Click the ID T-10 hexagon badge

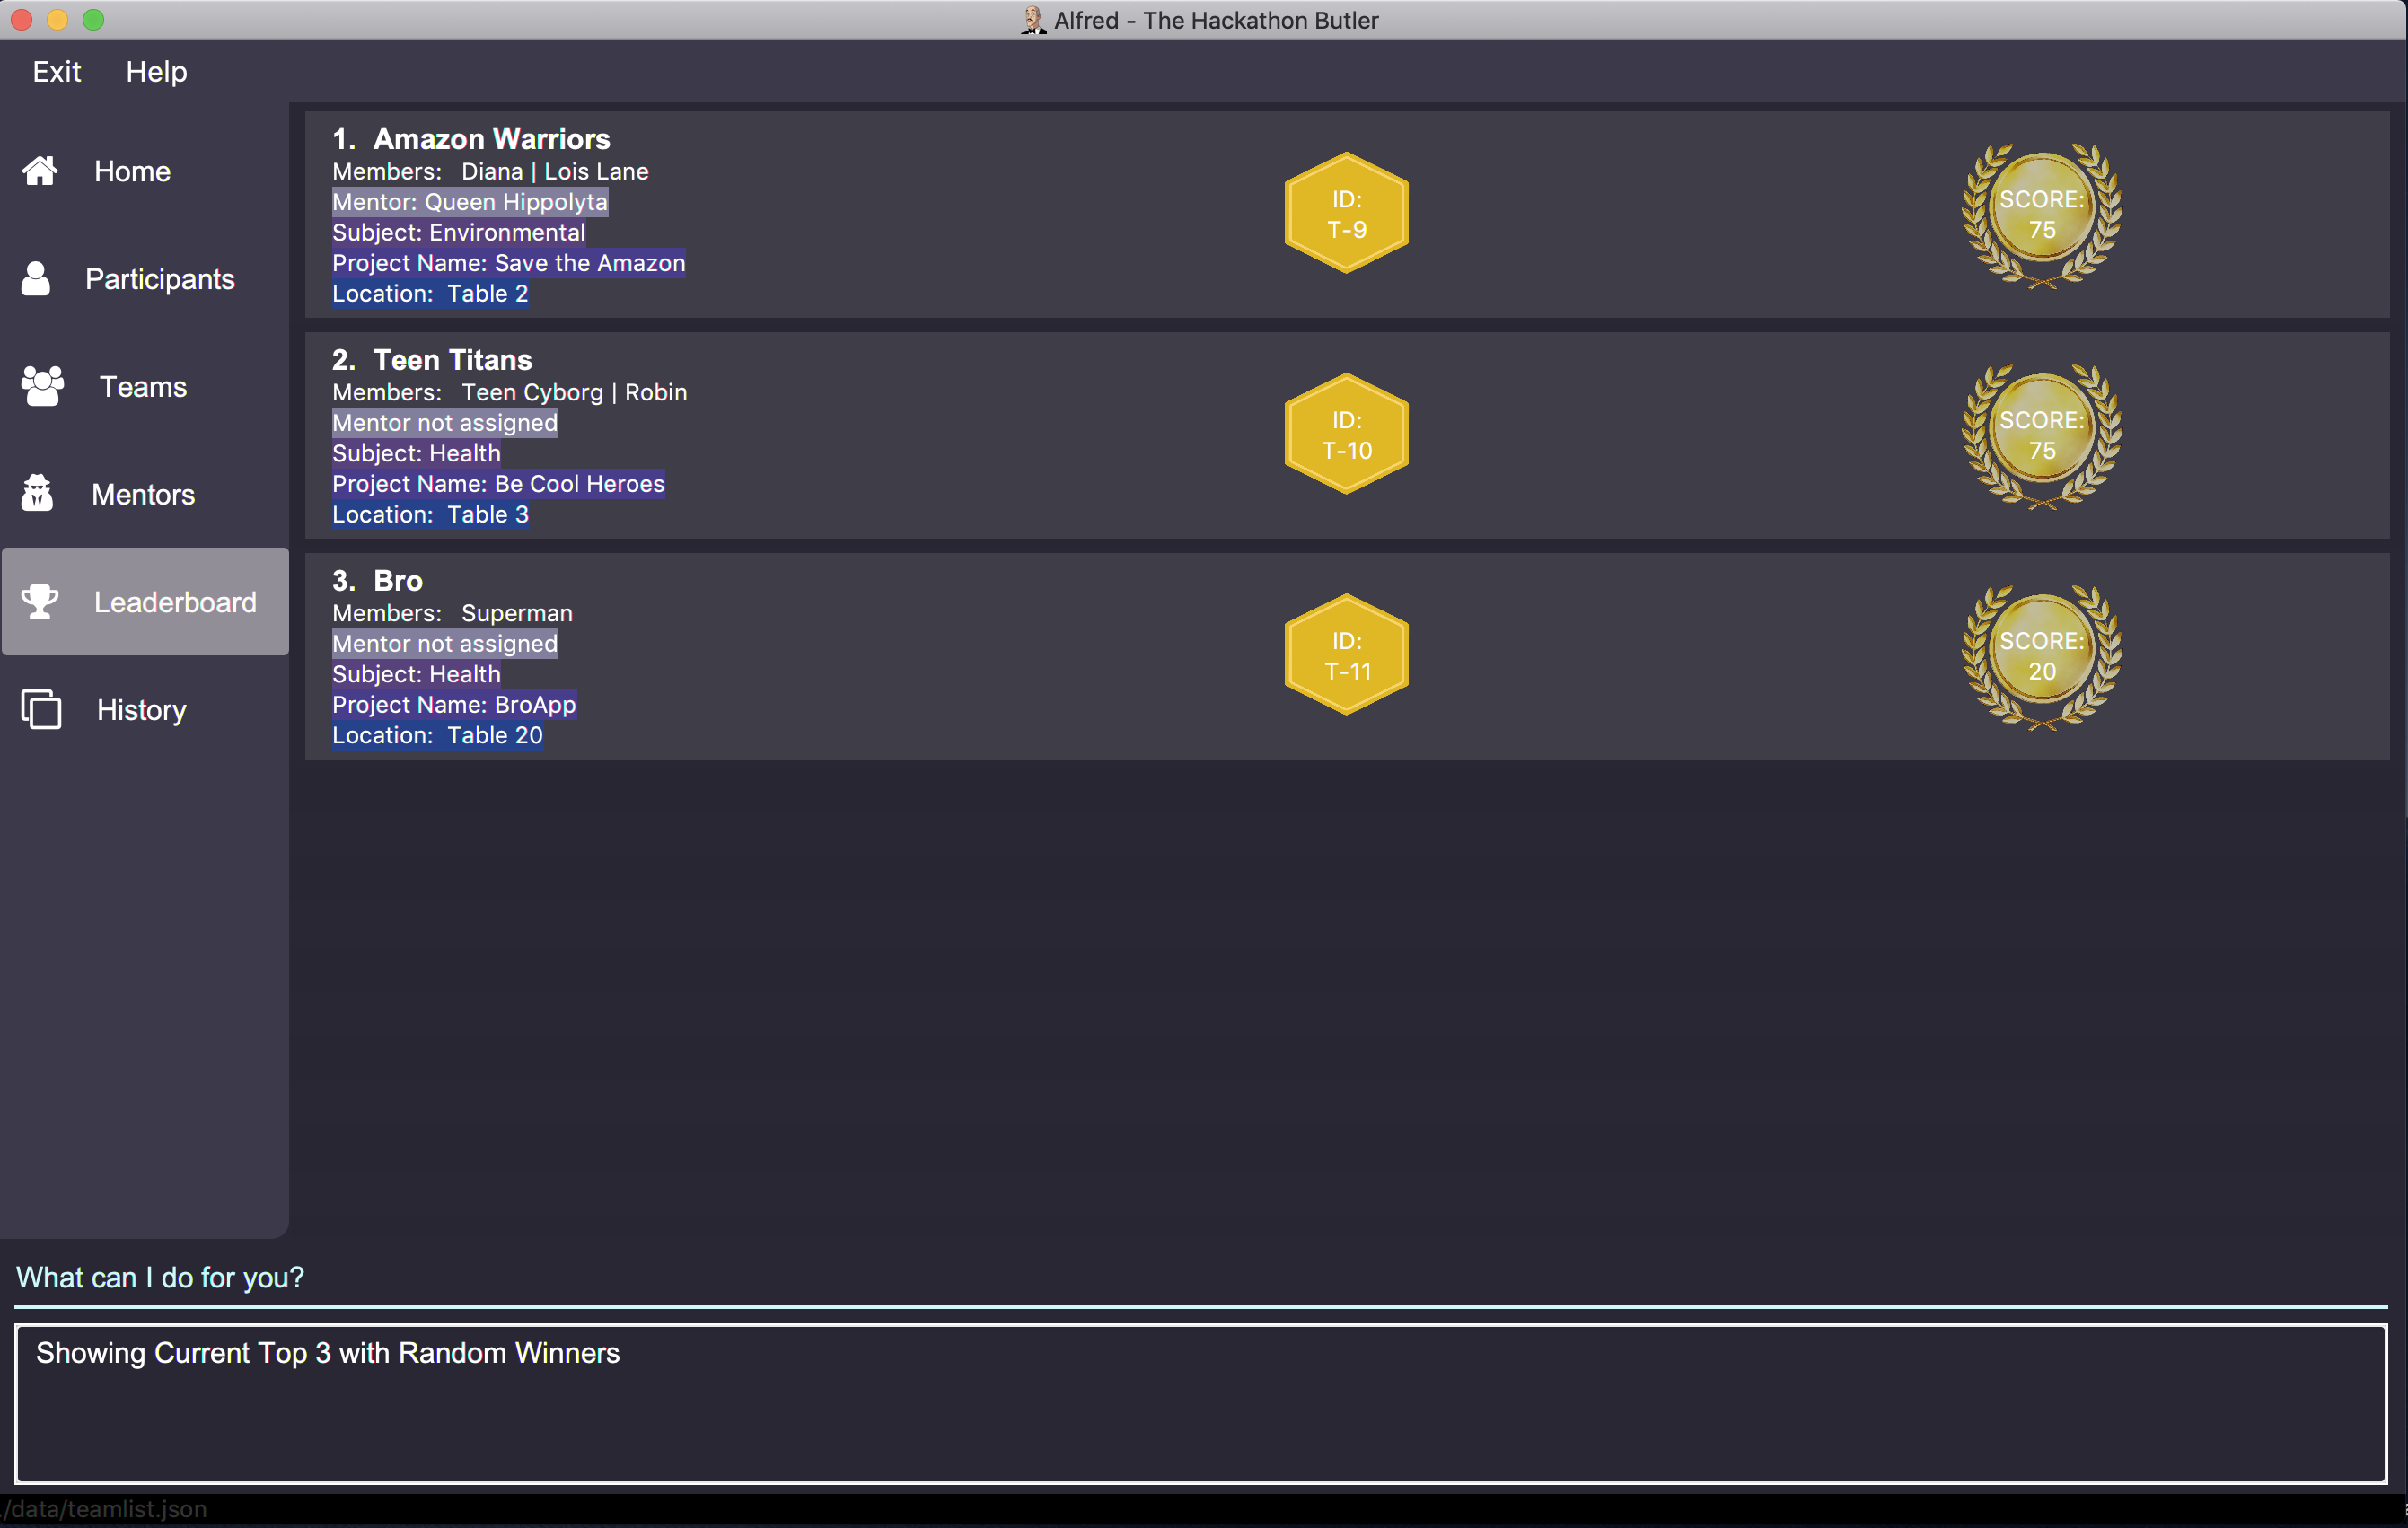click(x=1346, y=434)
